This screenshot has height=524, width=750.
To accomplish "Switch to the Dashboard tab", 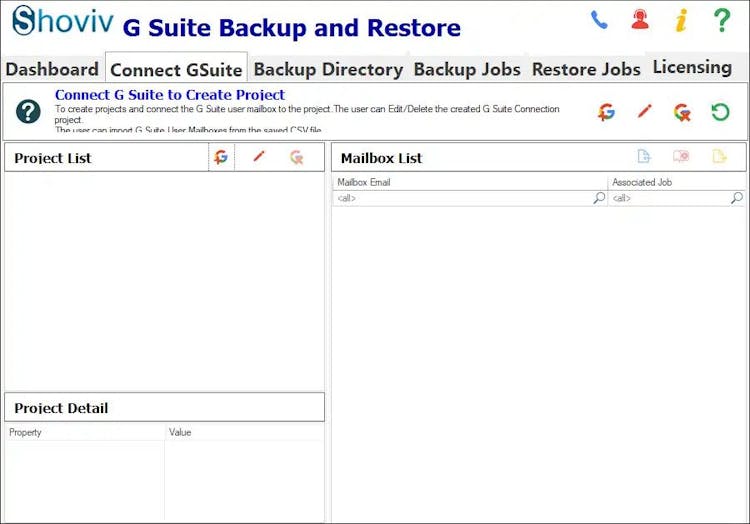I will 52,69.
